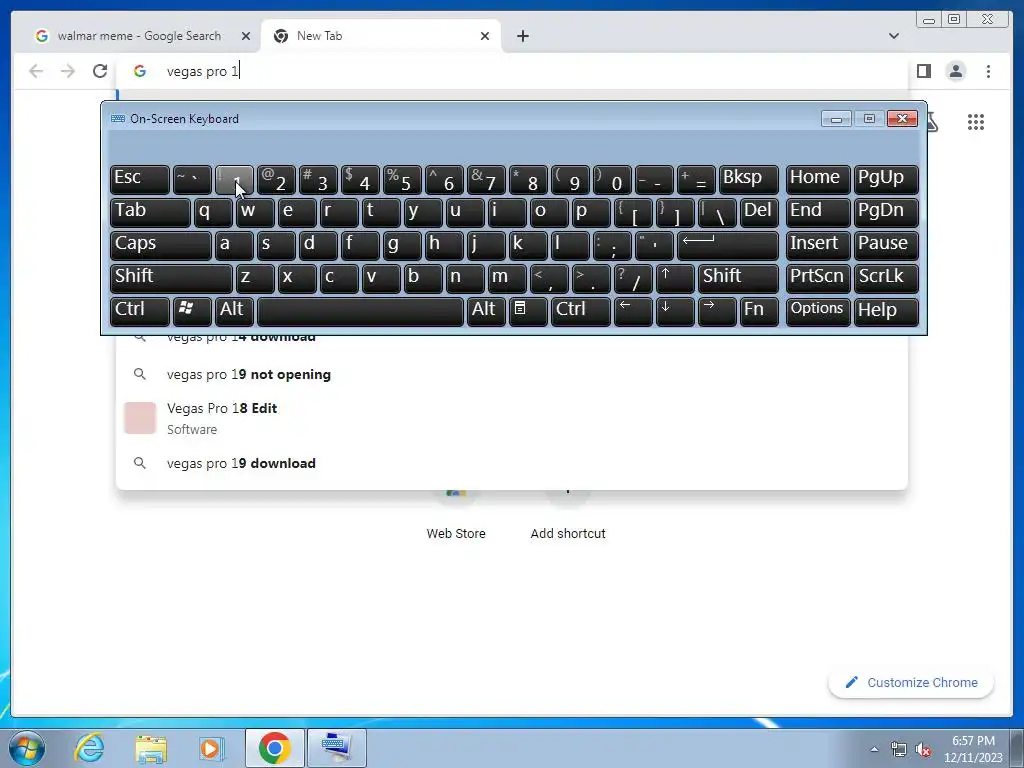Click the Pause key
This screenshot has width=1024, height=768.
886,246
